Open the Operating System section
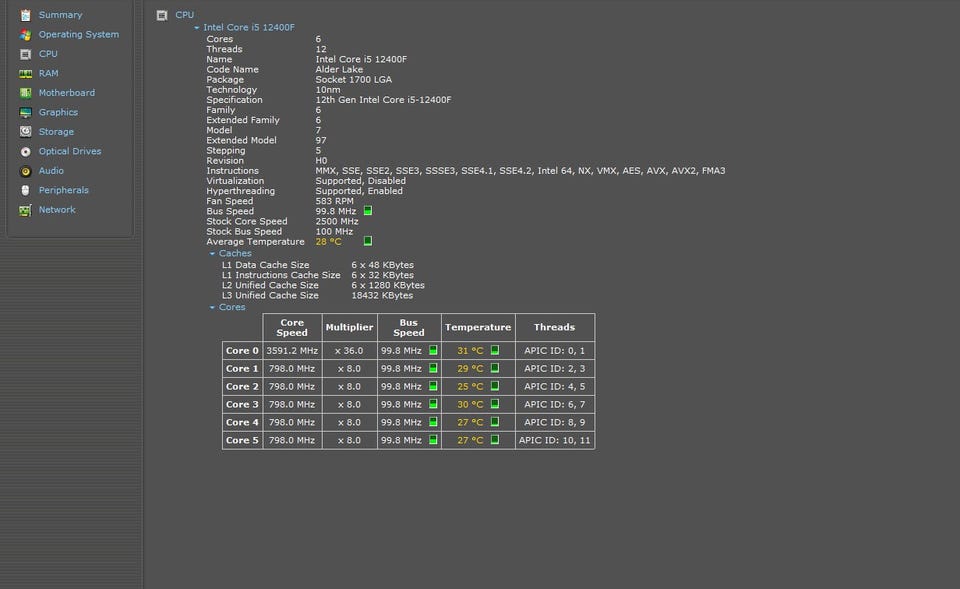Screen dimensions: 960x589 [79, 34]
